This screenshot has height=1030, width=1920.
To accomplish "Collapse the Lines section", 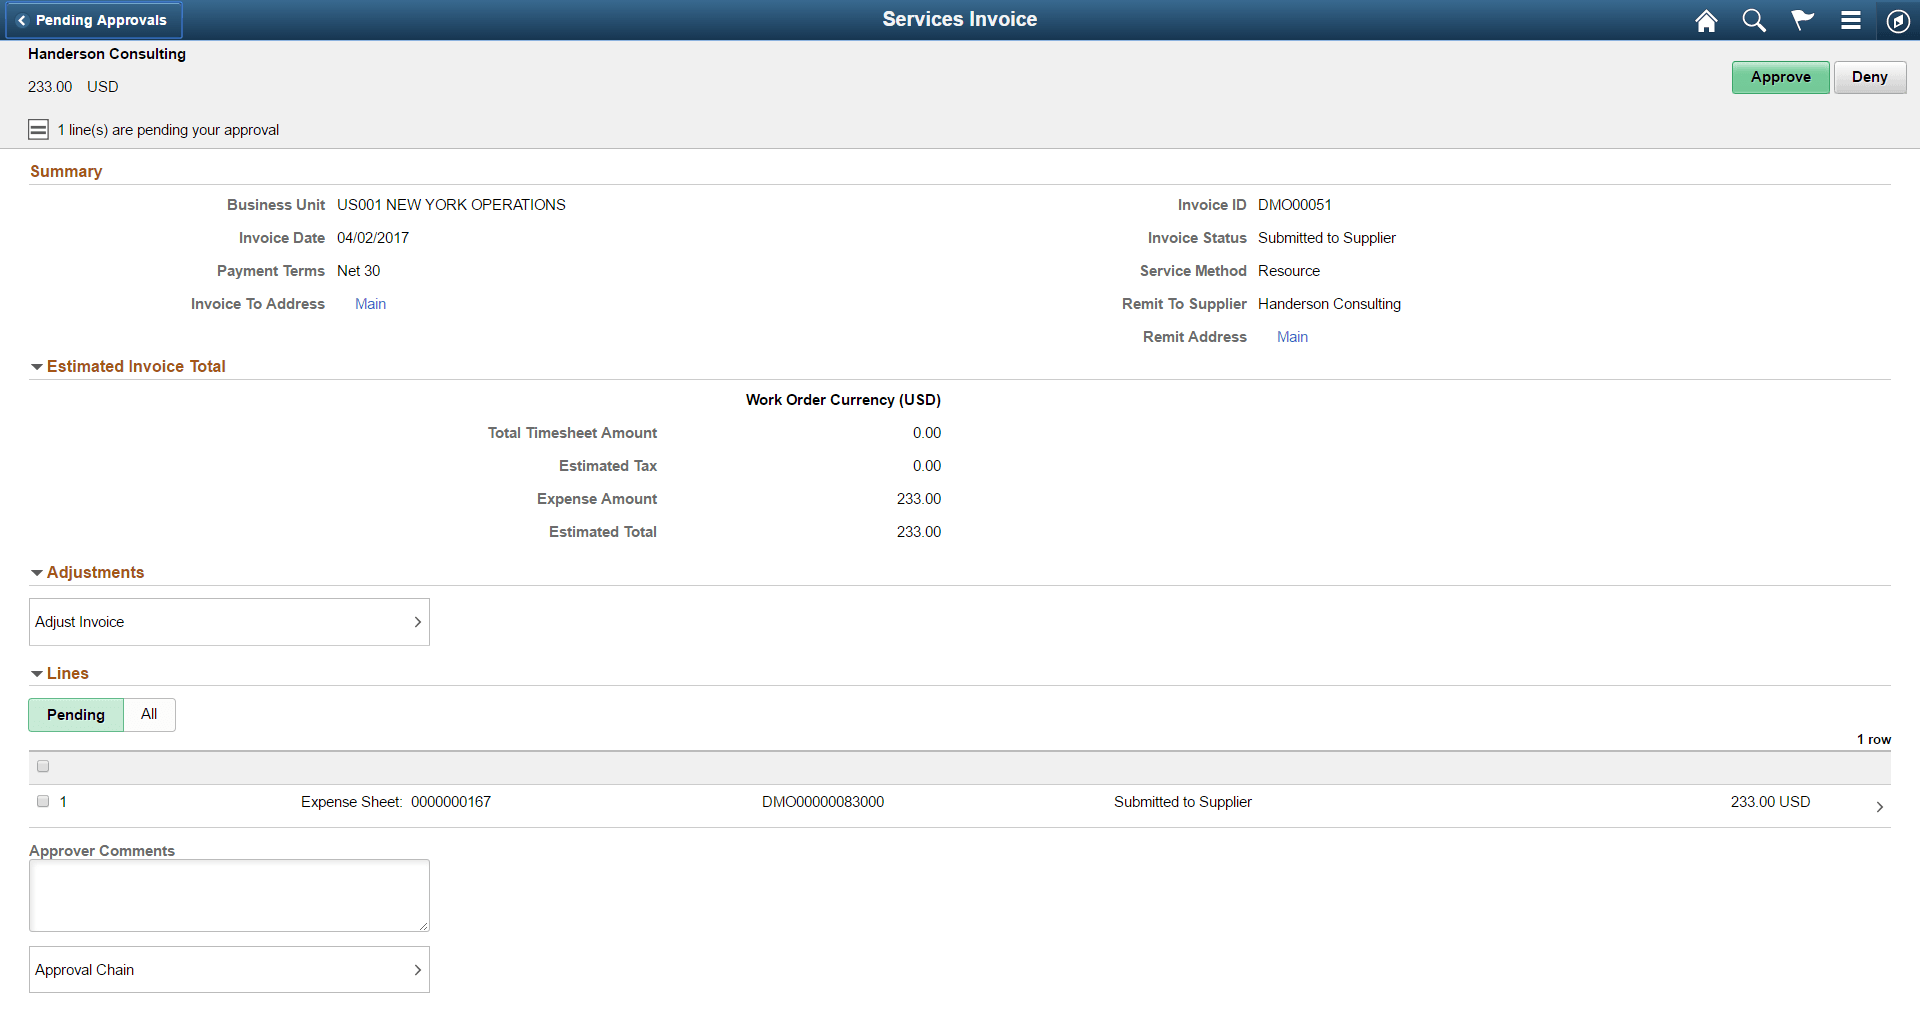I will pyautogui.click(x=36, y=673).
